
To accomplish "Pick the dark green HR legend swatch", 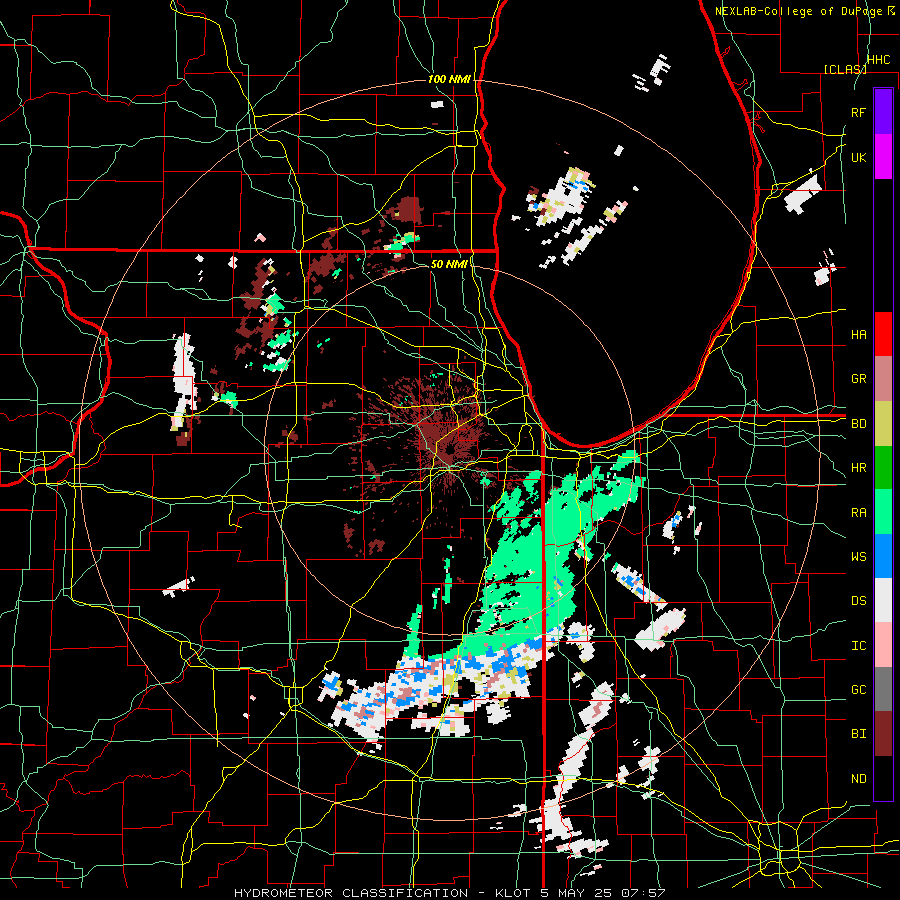I will (x=883, y=467).
